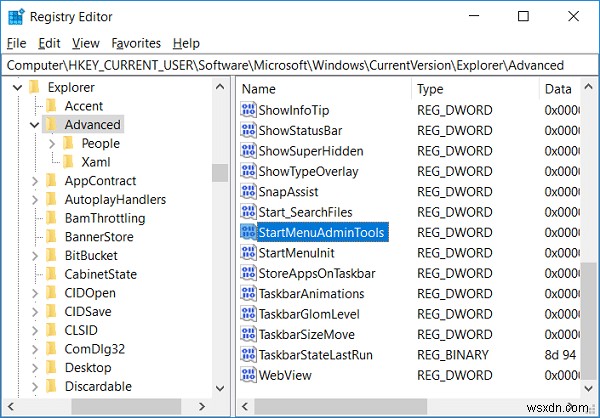Click the Xaml folder icon

pos(68,162)
